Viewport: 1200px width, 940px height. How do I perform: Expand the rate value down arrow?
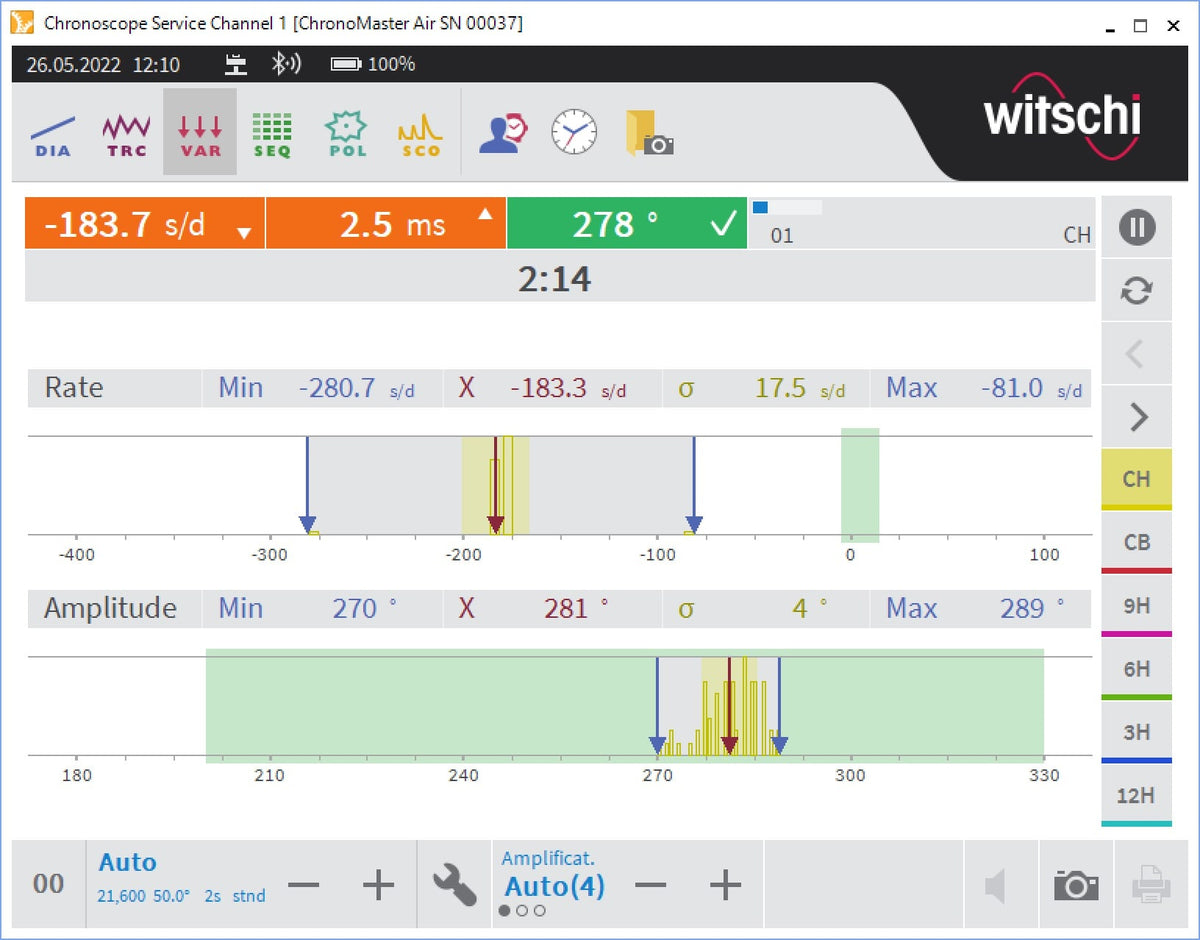[x=244, y=233]
